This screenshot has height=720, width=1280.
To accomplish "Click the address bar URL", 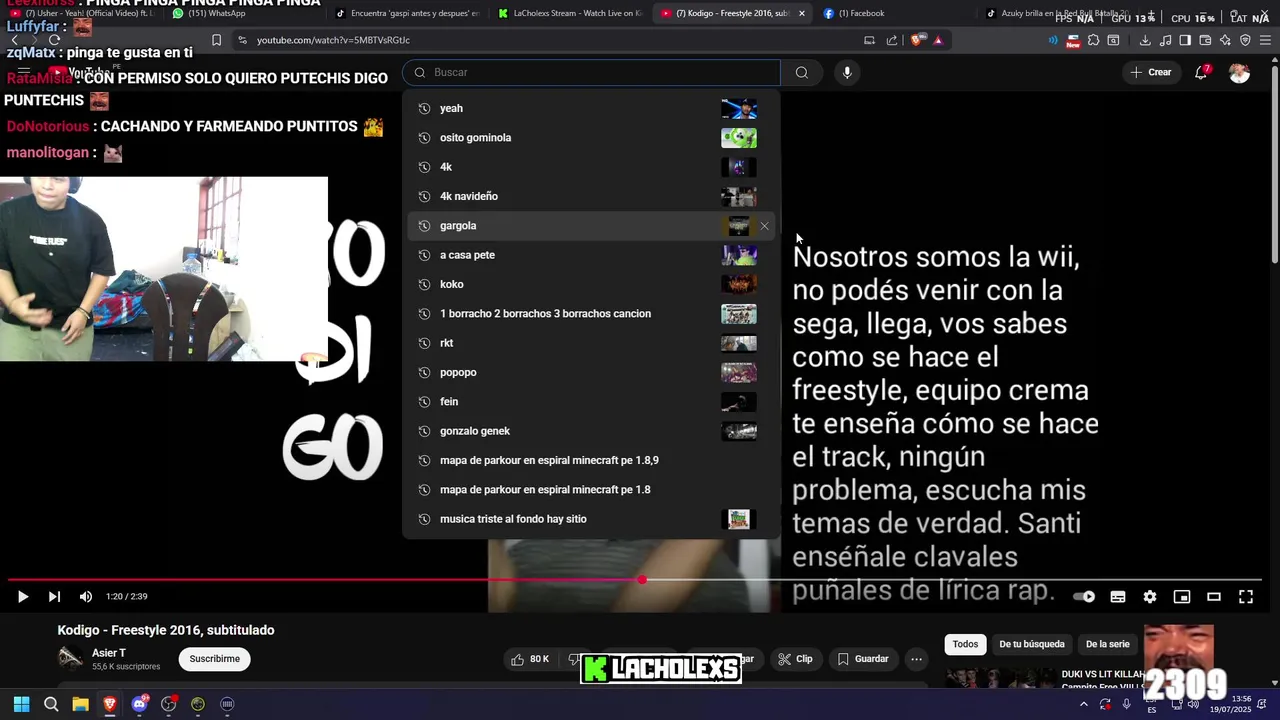I will point(333,40).
